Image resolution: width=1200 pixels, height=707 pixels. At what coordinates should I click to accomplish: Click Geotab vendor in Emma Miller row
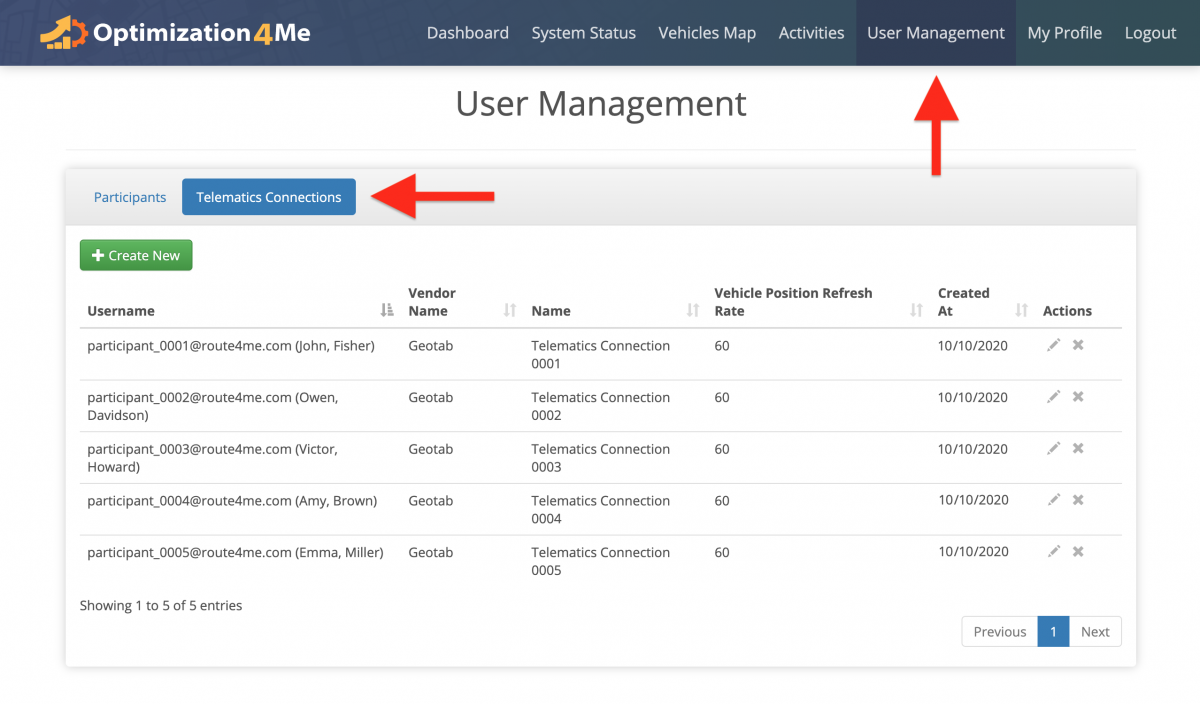pyautogui.click(x=431, y=552)
